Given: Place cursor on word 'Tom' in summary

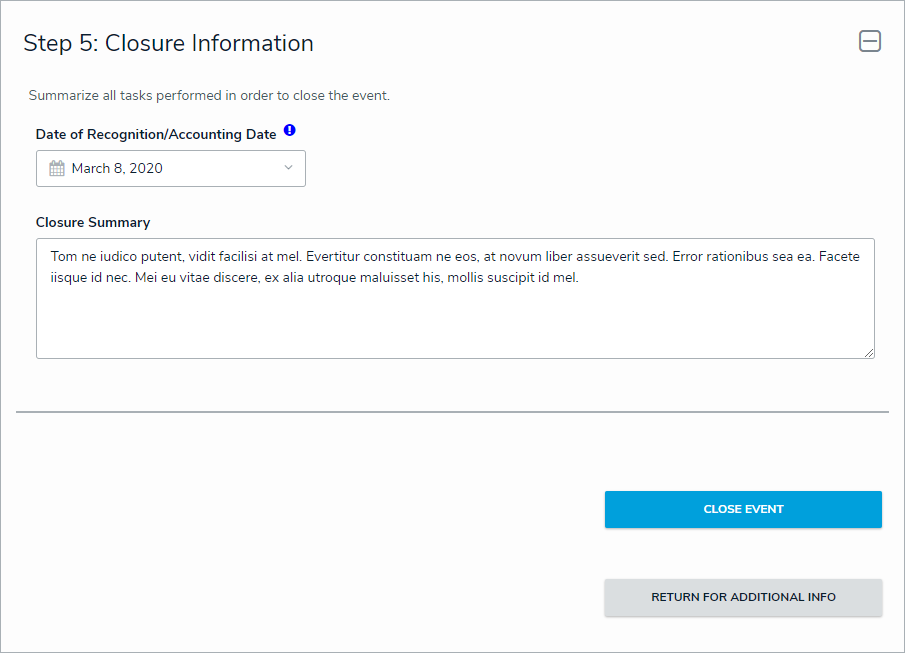Looking at the screenshot, I should coord(63,257).
